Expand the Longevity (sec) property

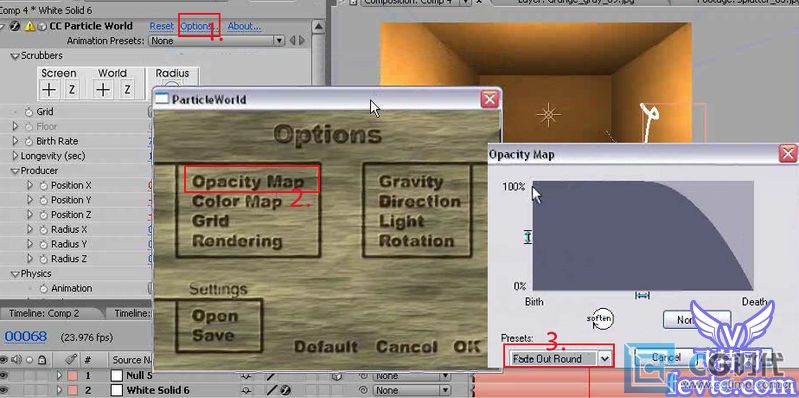pyautogui.click(x=15, y=156)
